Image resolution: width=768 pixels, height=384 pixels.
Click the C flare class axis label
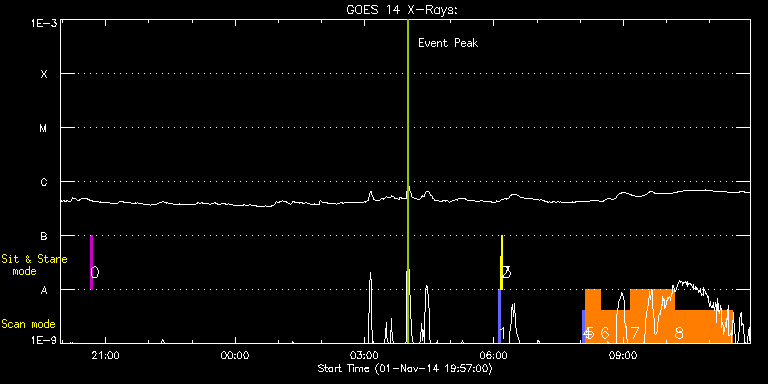(44, 182)
